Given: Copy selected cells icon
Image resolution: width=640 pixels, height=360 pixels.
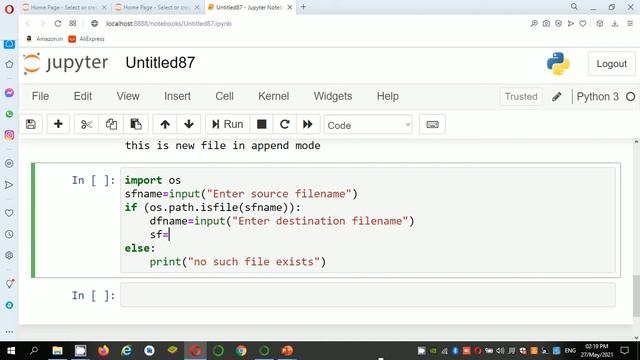Looking at the screenshot, I should tap(111, 124).
